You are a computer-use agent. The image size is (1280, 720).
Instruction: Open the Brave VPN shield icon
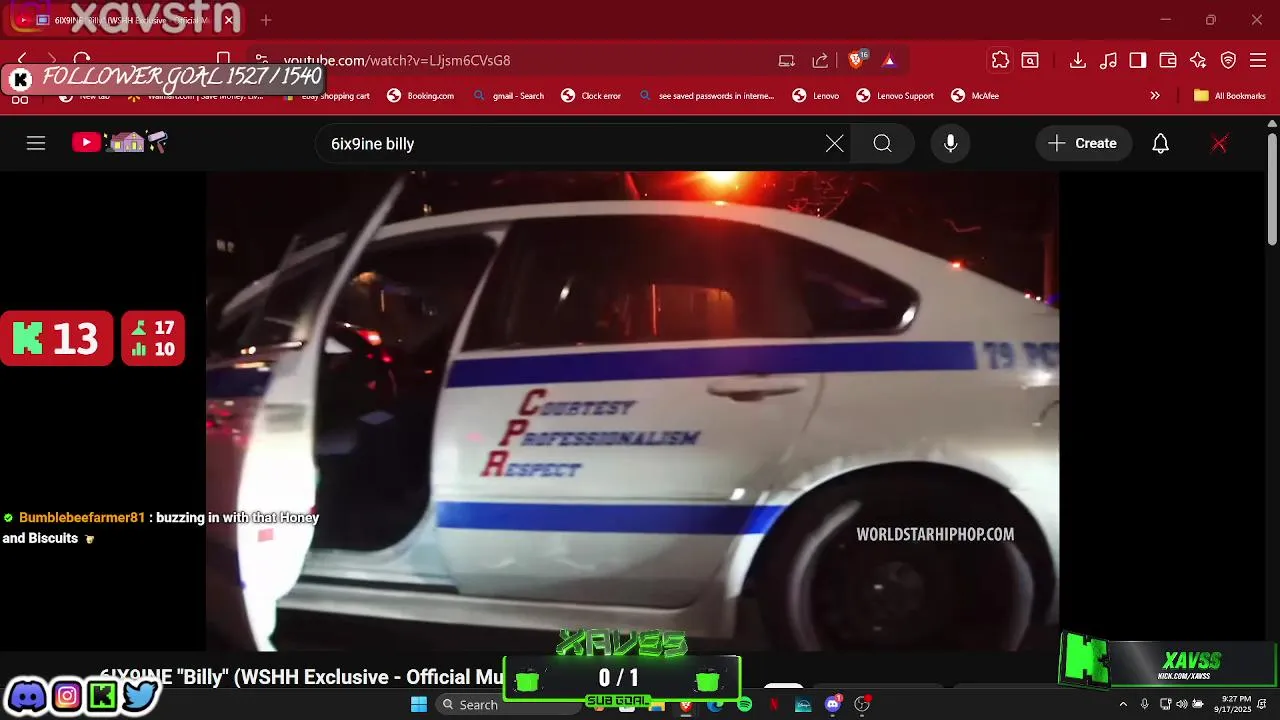1228,60
